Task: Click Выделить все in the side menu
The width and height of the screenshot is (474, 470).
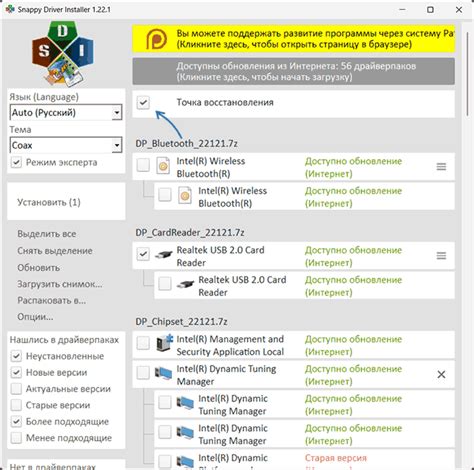Action: tap(47, 234)
